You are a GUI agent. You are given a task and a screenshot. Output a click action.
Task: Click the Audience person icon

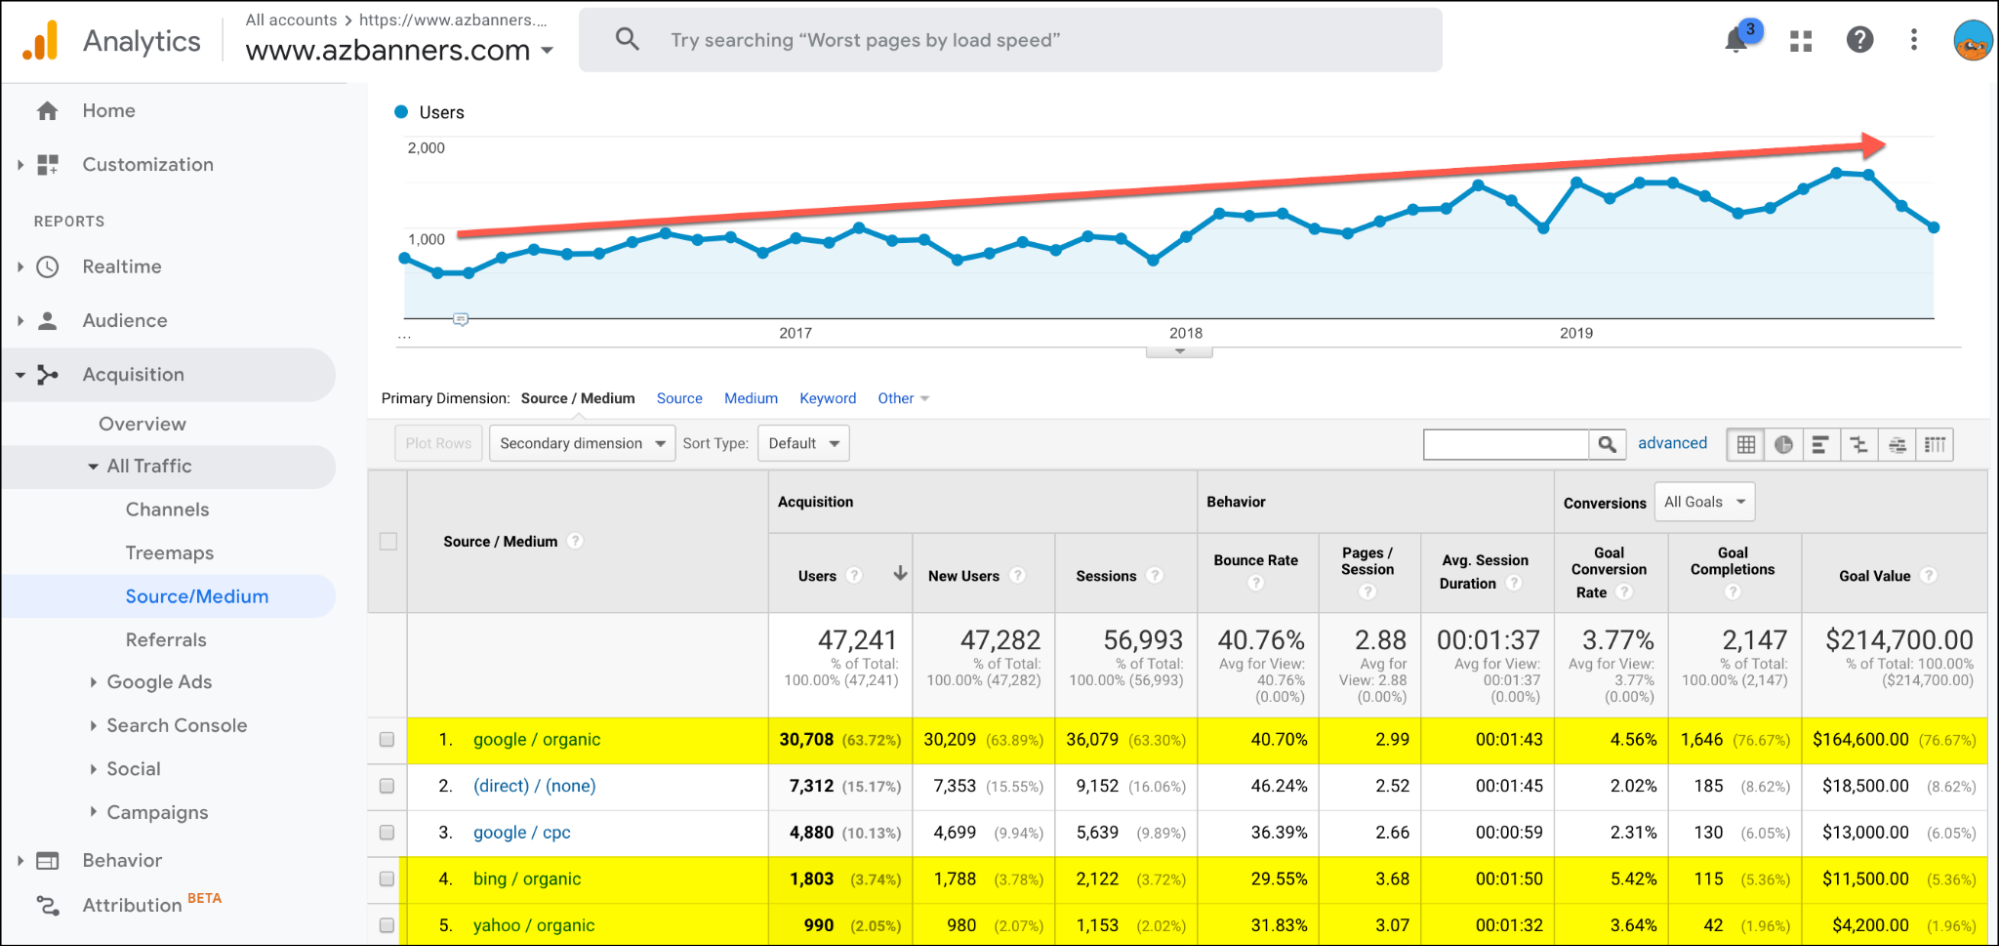coord(47,321)
